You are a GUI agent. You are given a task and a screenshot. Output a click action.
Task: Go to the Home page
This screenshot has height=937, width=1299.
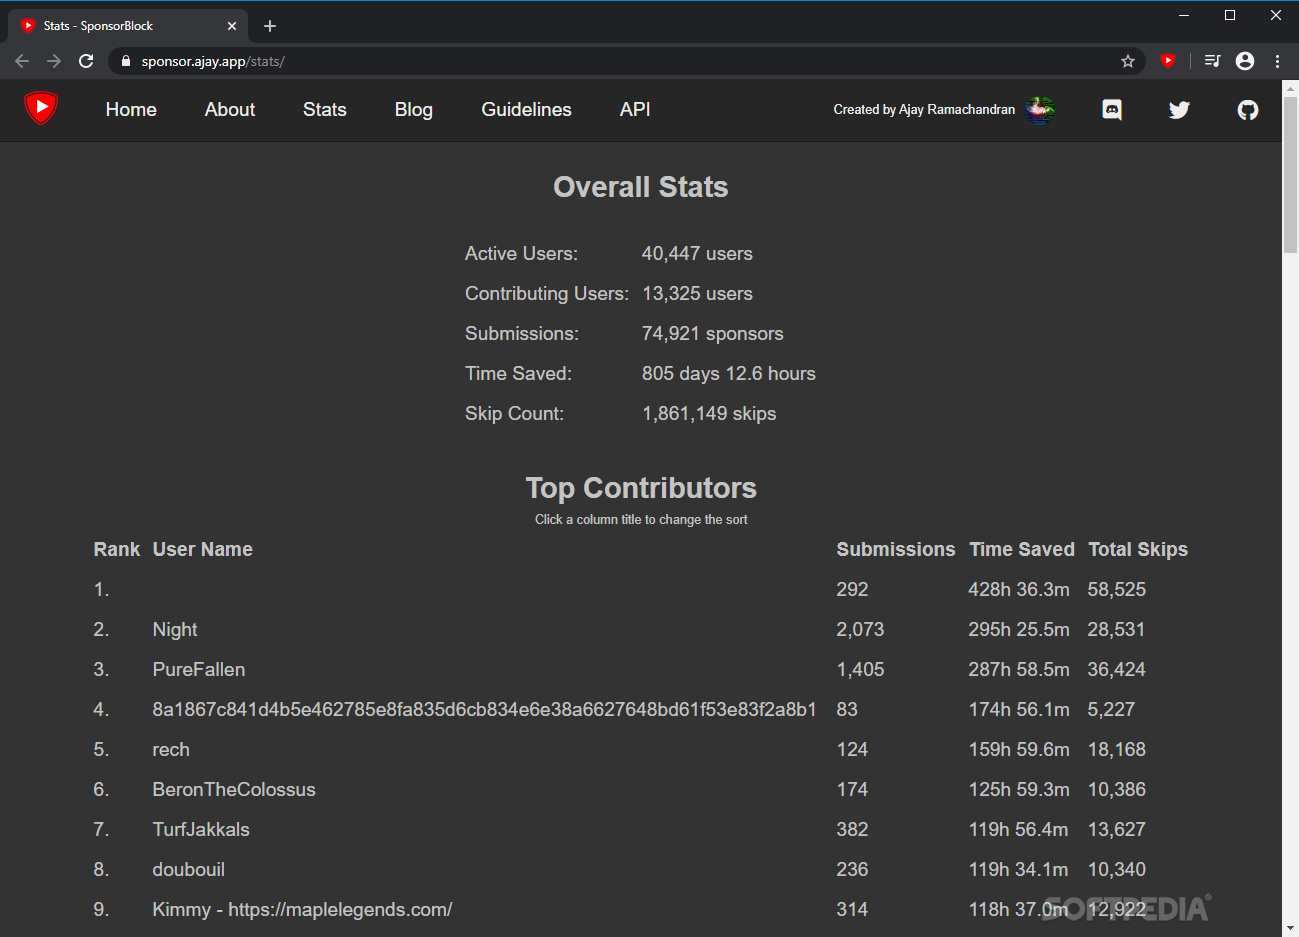[131, 110]
